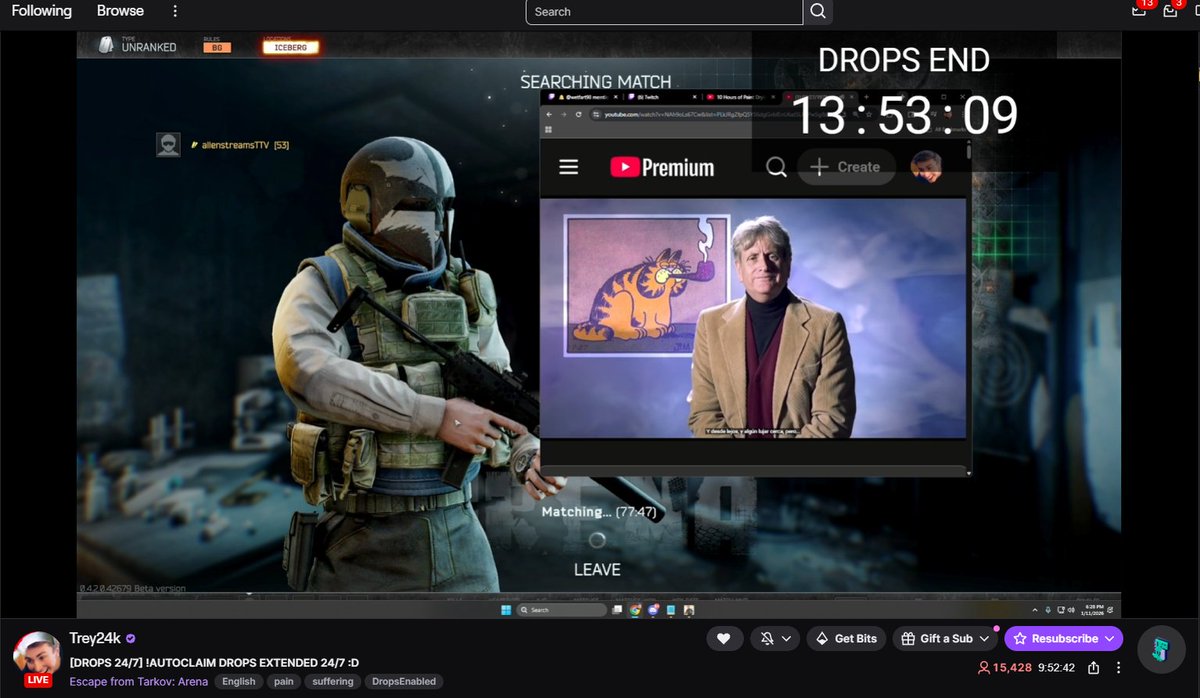Click the allenstreamsTTV player avatar
Screen dimensions: 1200x698
[x=168, y=145]
